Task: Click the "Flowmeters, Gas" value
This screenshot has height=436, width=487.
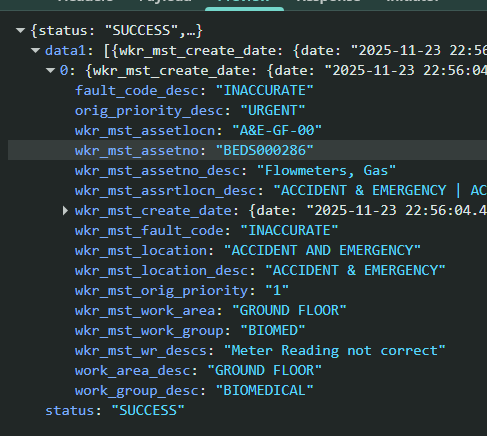Action: 327,171
